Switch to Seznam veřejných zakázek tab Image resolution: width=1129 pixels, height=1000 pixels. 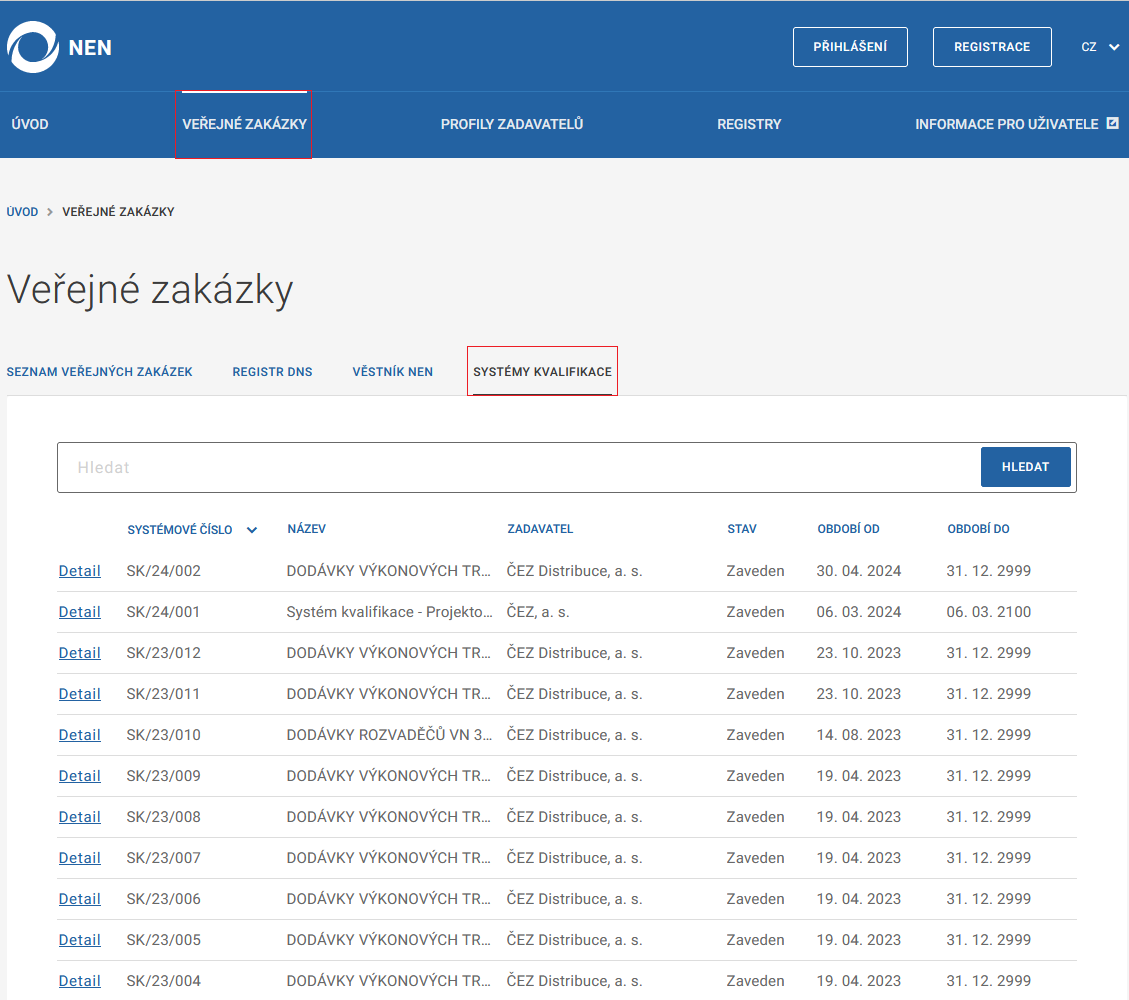[x=99, y=371]
